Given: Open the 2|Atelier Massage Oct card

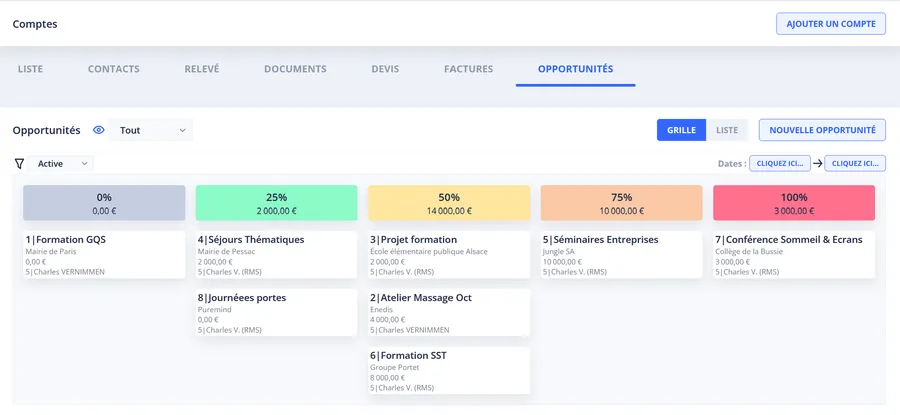Looking at the screenshot, I should point(449,313).
